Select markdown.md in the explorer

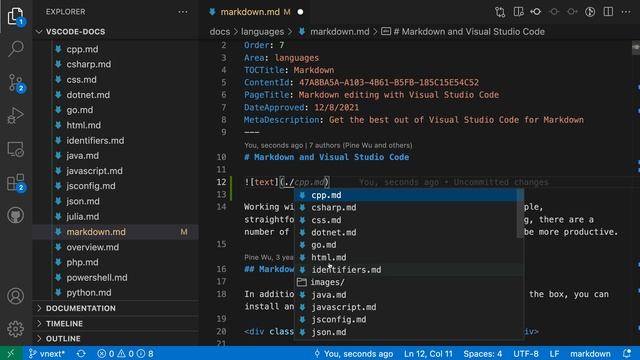click(x=116, y=232)
